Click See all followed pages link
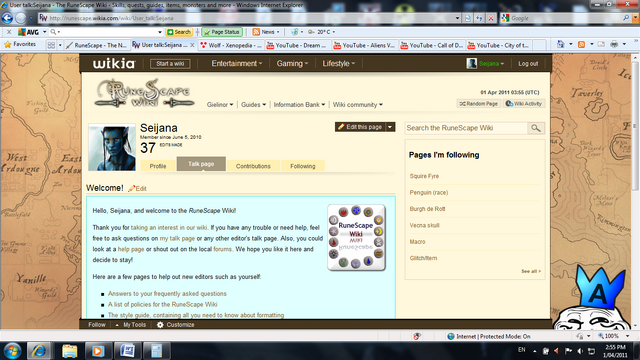Screen dimensions: 640x360 click(x=531, y=271)
